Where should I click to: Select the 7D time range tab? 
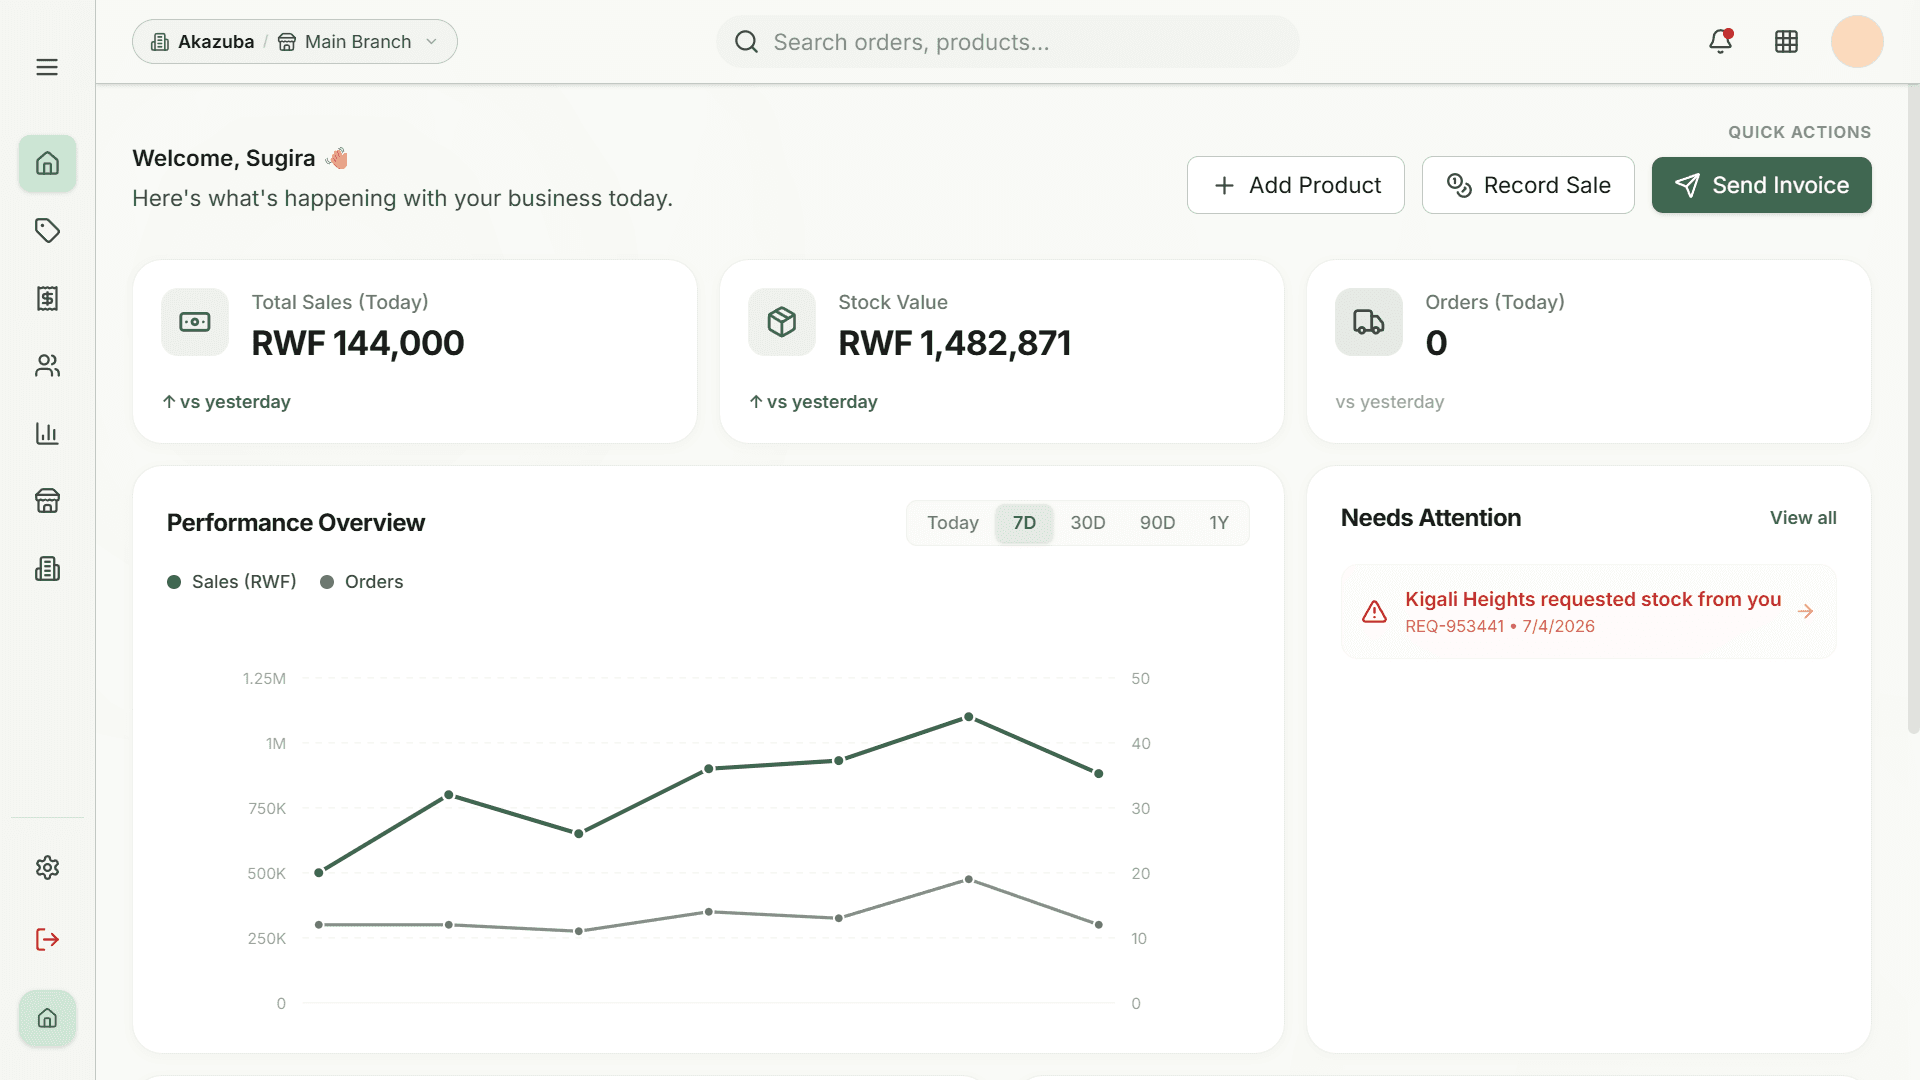tap(1024, 523)
